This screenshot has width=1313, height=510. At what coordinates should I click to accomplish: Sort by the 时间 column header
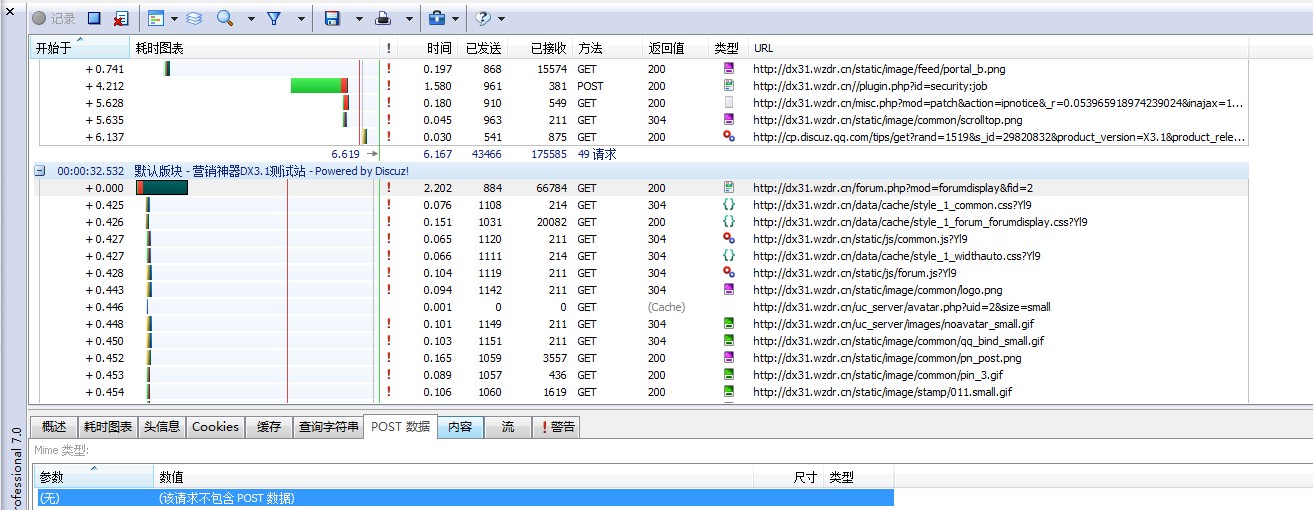click(427, 48)
